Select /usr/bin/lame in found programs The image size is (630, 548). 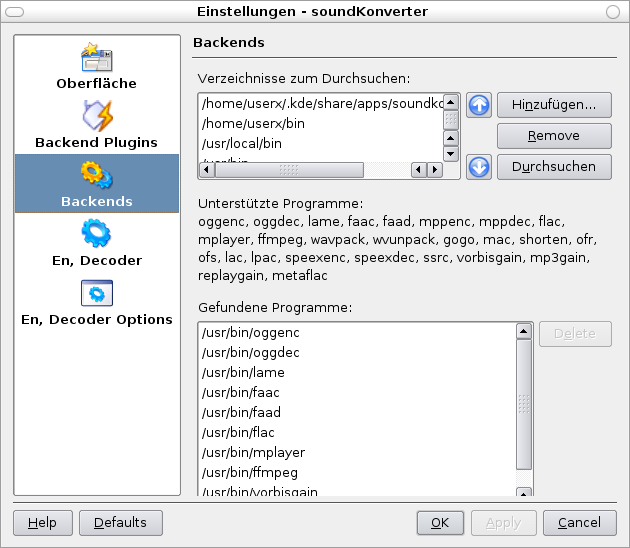pyautogui.click(x=357, y=372)
